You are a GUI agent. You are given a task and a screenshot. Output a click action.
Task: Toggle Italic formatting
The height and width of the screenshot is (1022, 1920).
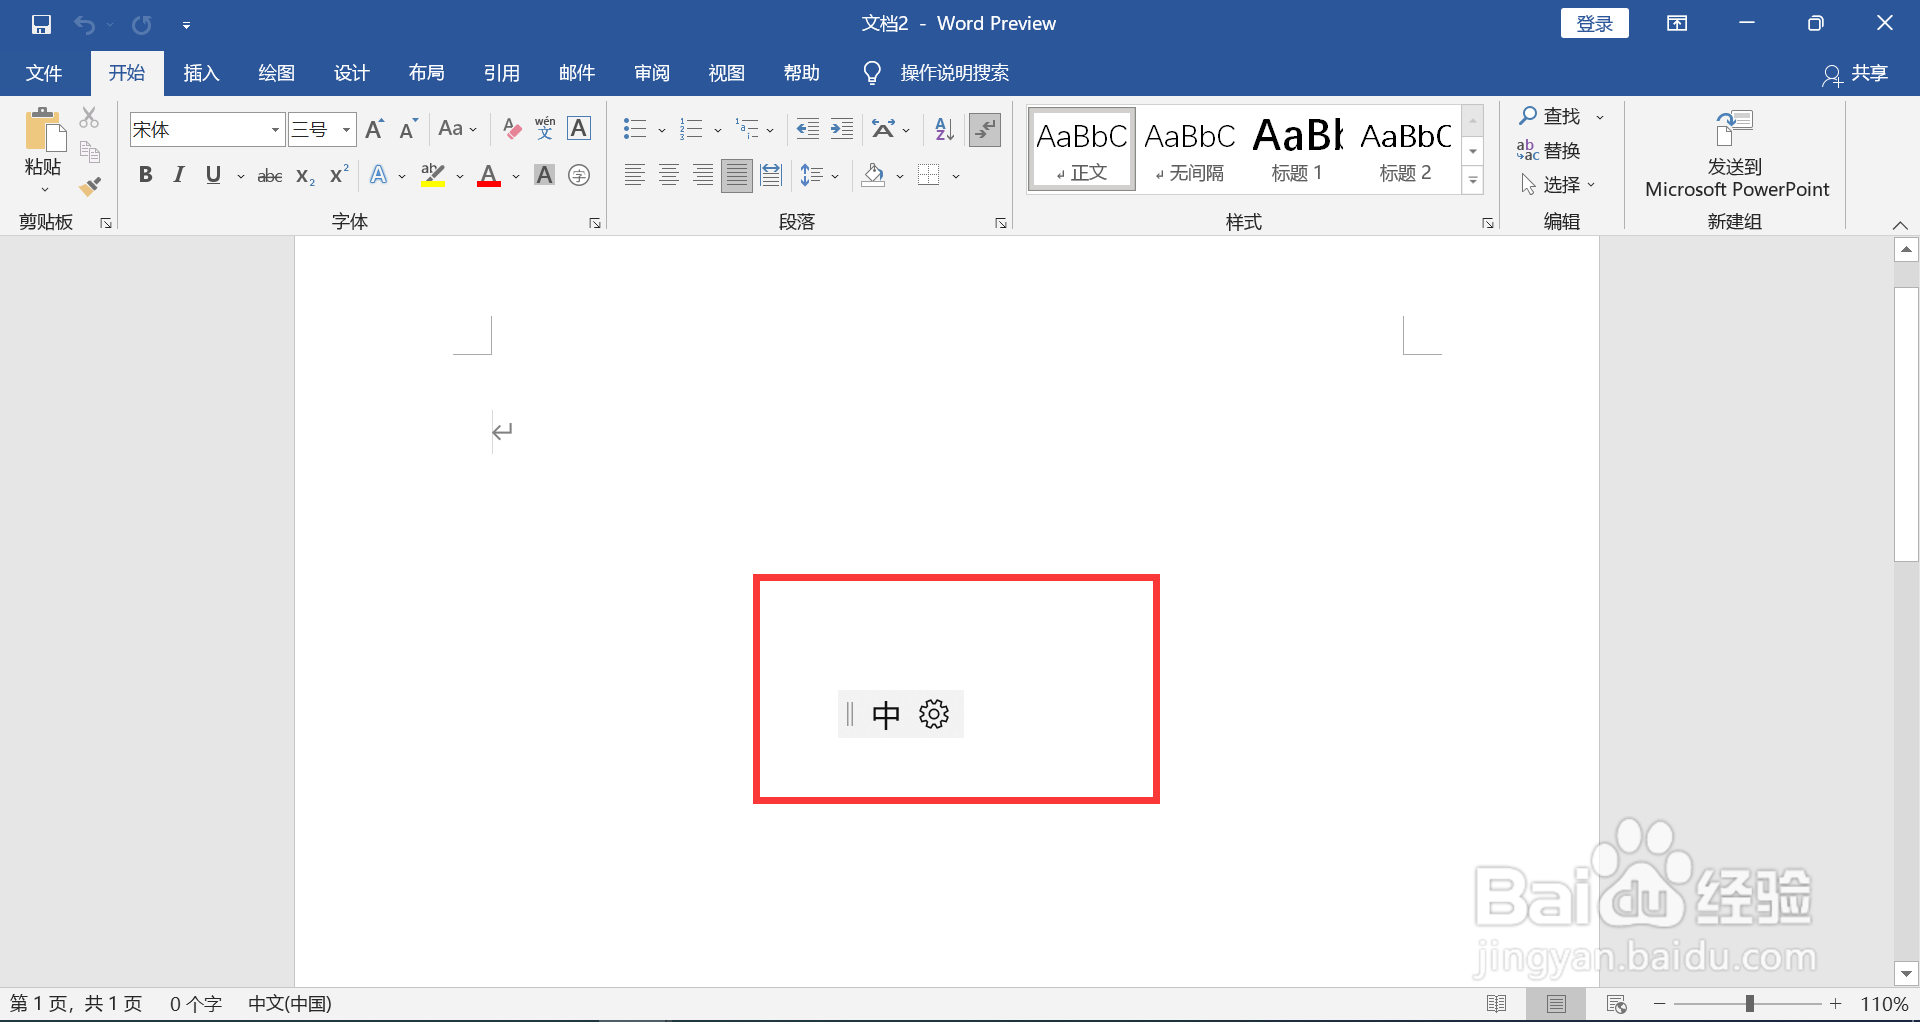click(179, 176)
